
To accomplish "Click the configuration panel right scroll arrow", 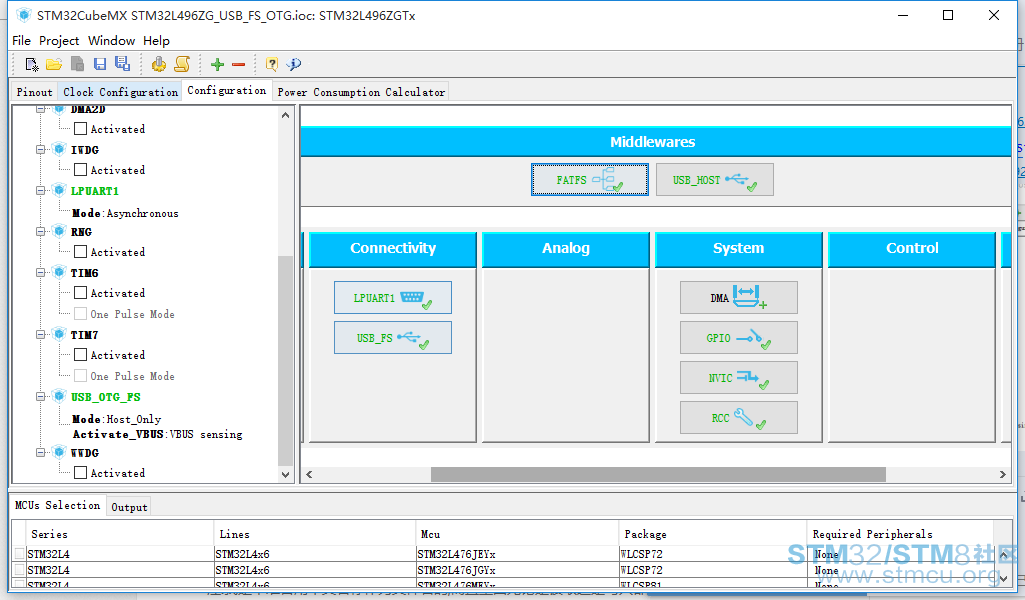I will point(1003,475).
